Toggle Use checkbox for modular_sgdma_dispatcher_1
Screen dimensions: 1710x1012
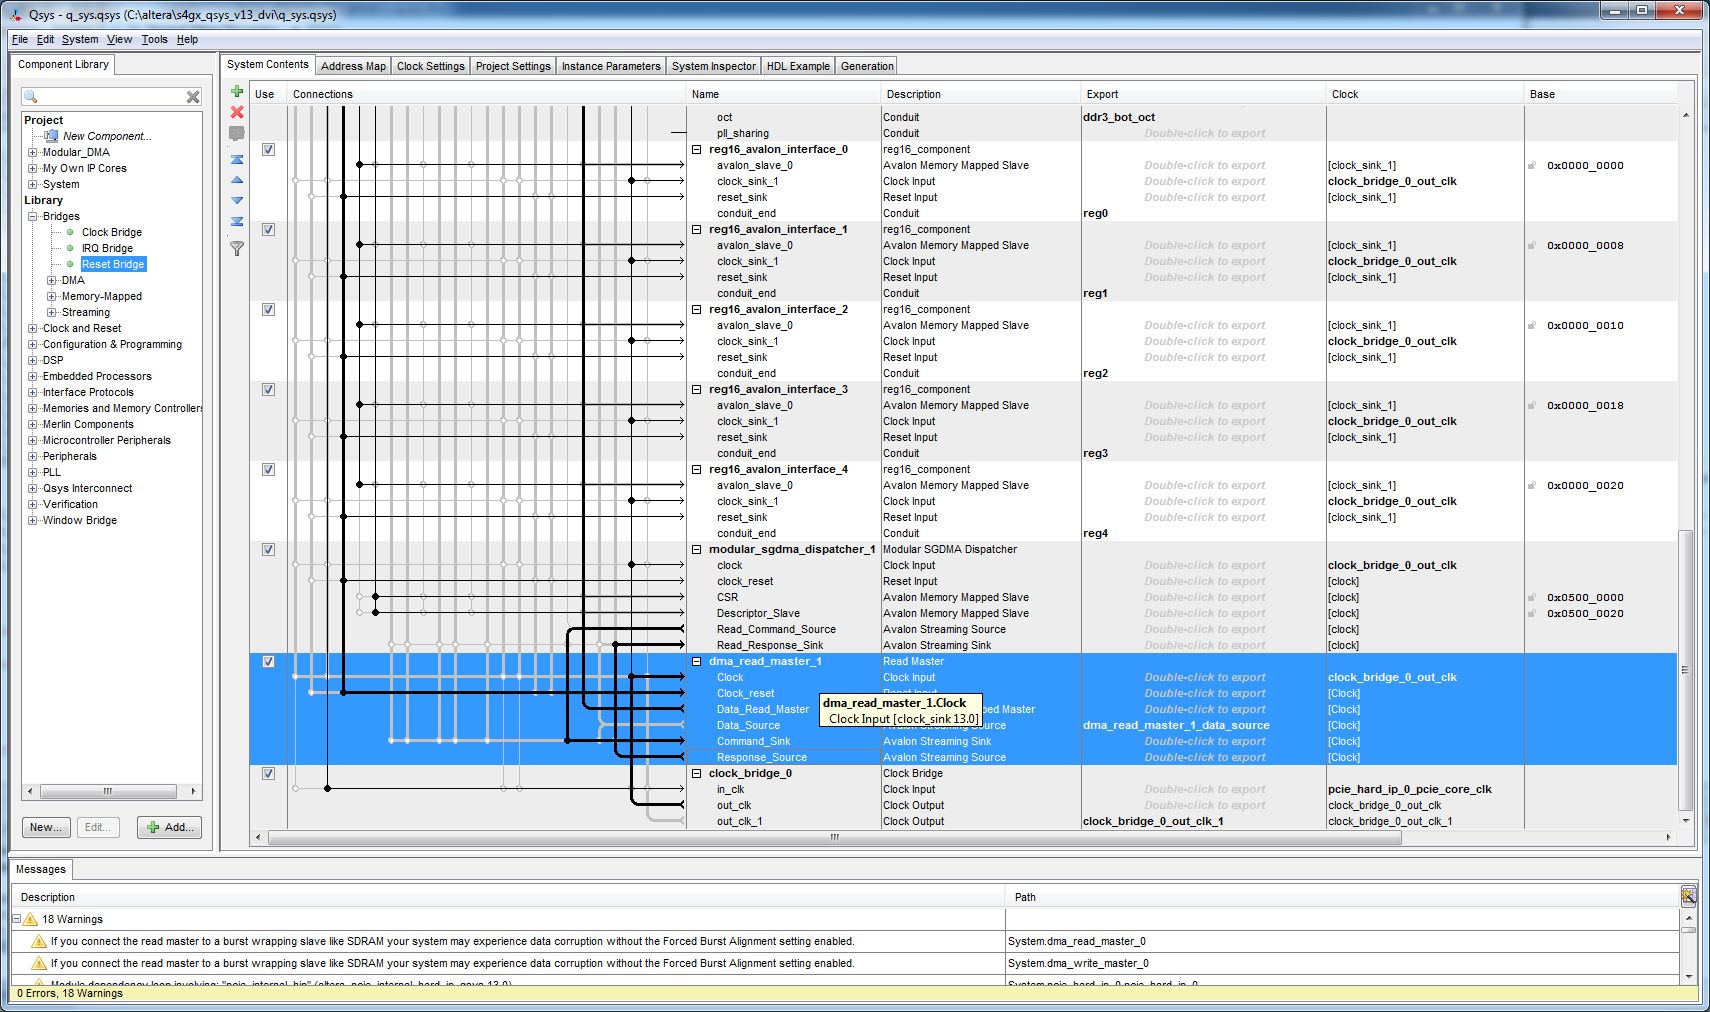click(268, 550)
